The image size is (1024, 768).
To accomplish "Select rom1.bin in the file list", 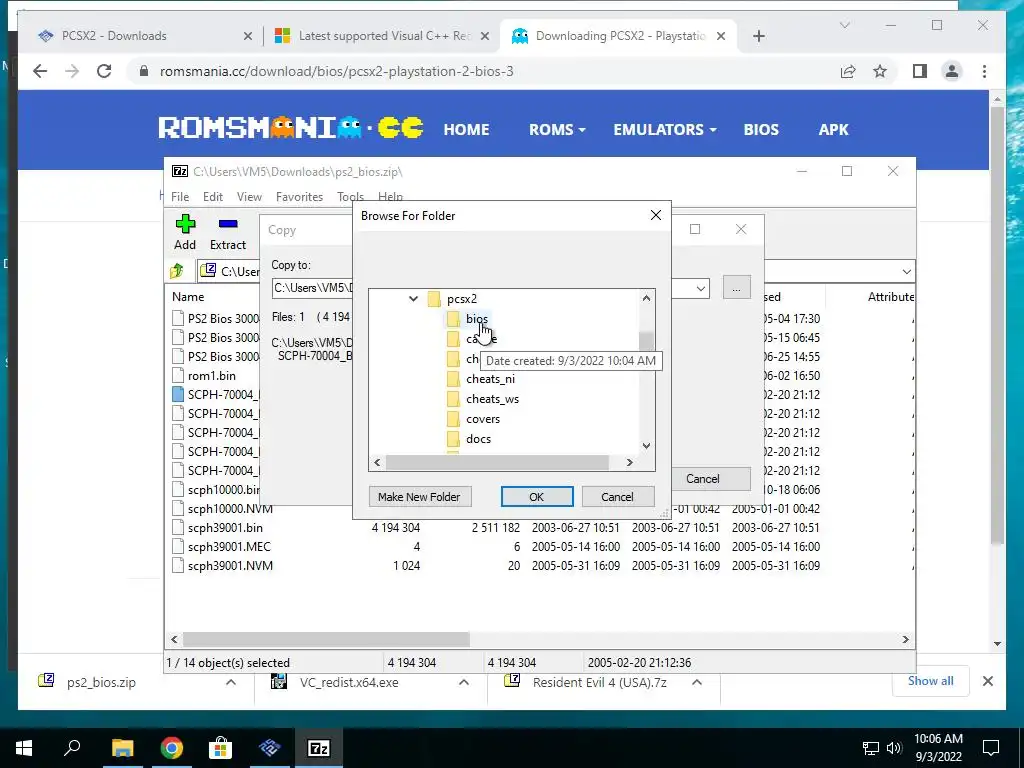I will [x=212, y=376].
